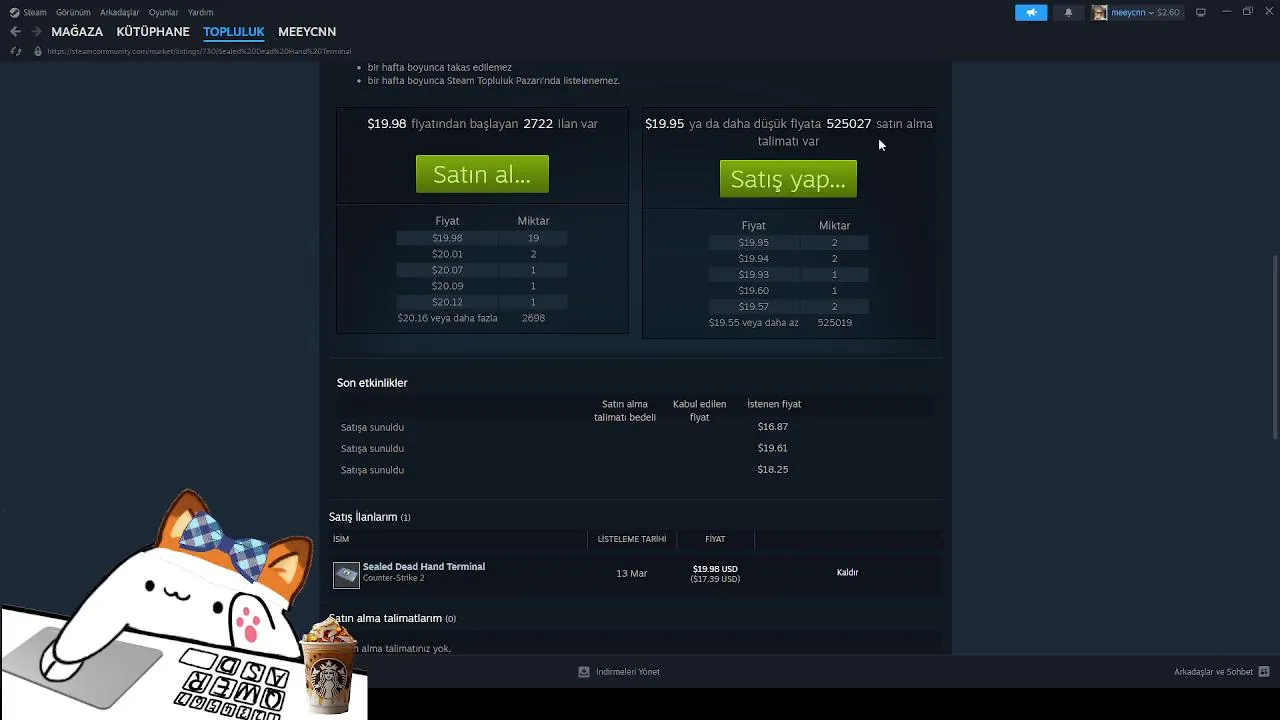Open the Görünüm menu
The height and width of the screenshot is (720, 1280).
(73, 12)
